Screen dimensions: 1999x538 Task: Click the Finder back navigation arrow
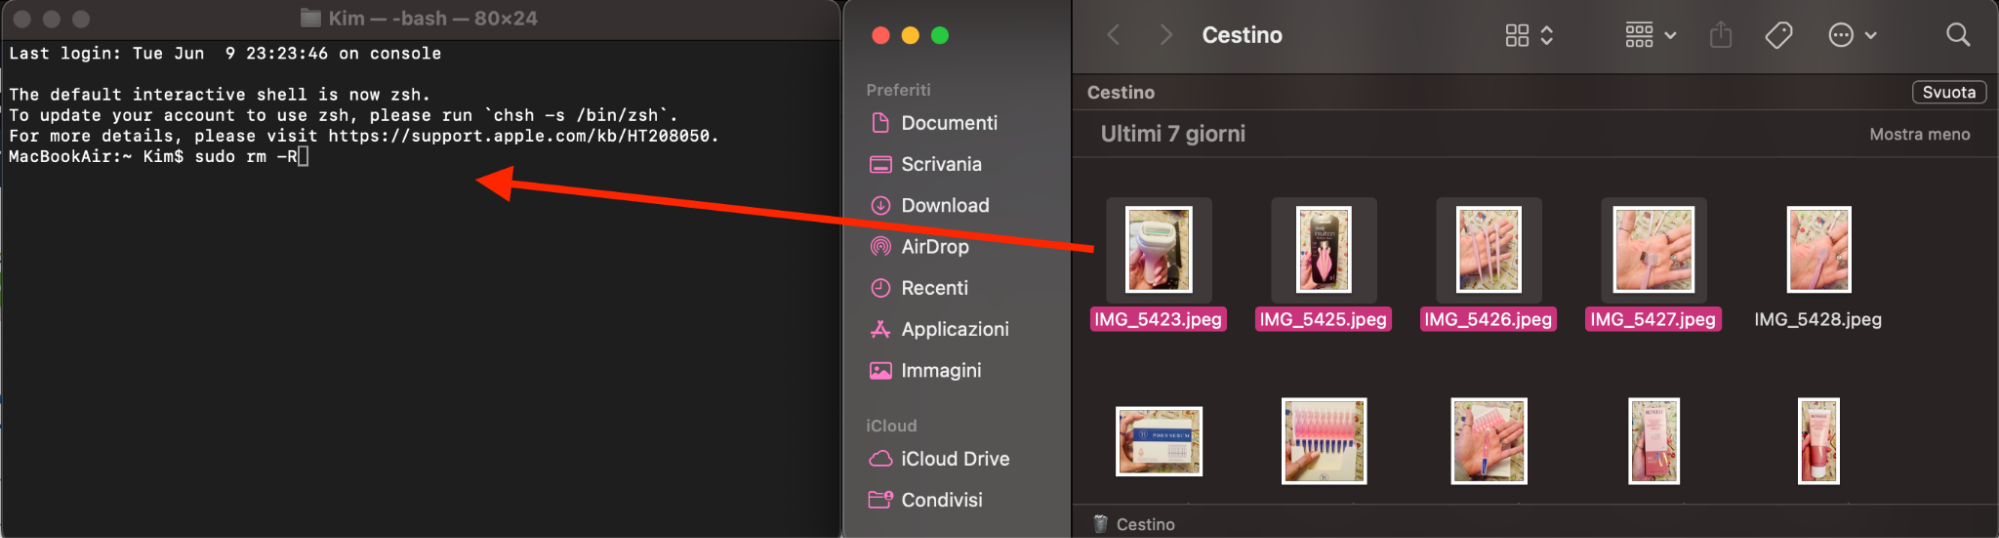(x=1113, y=35)
